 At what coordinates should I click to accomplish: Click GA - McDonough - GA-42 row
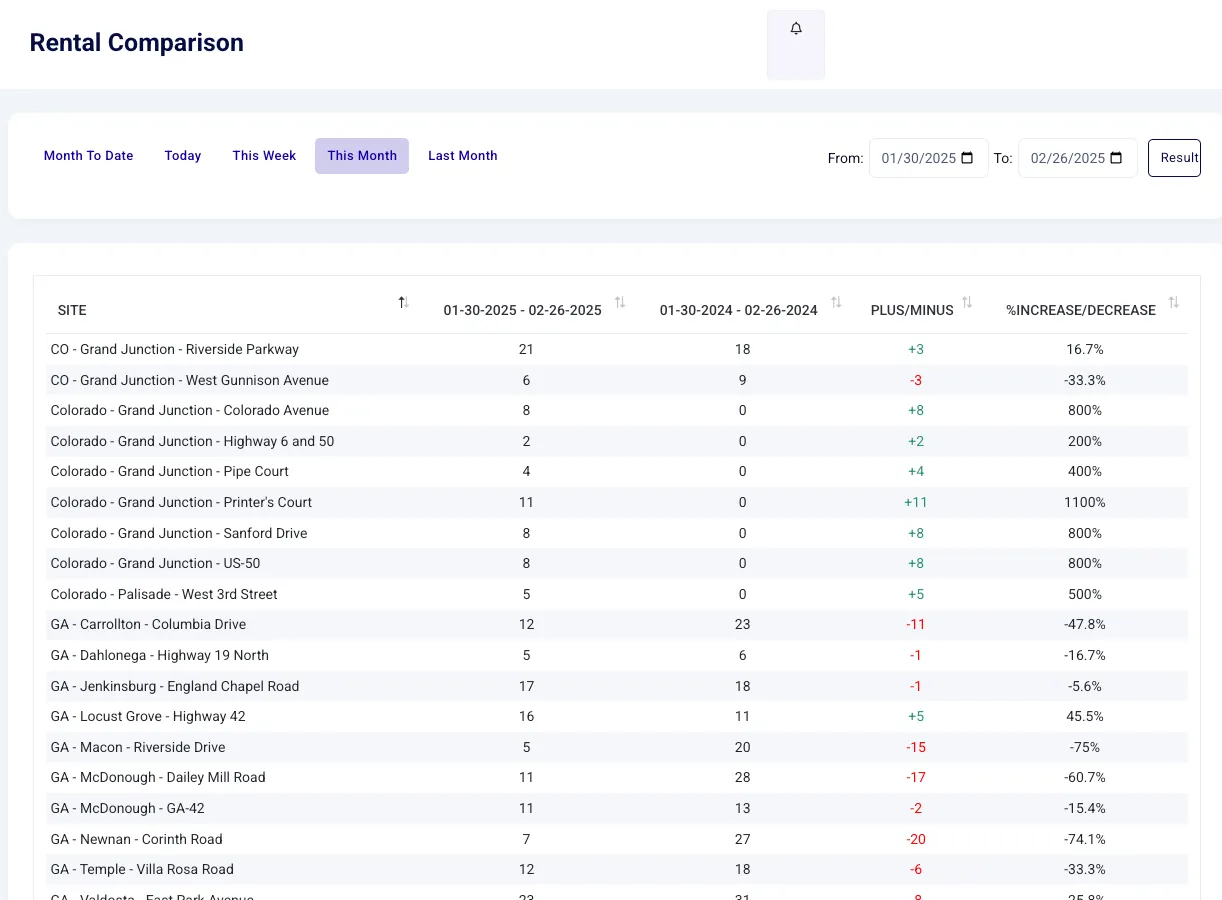pos(617,808)
